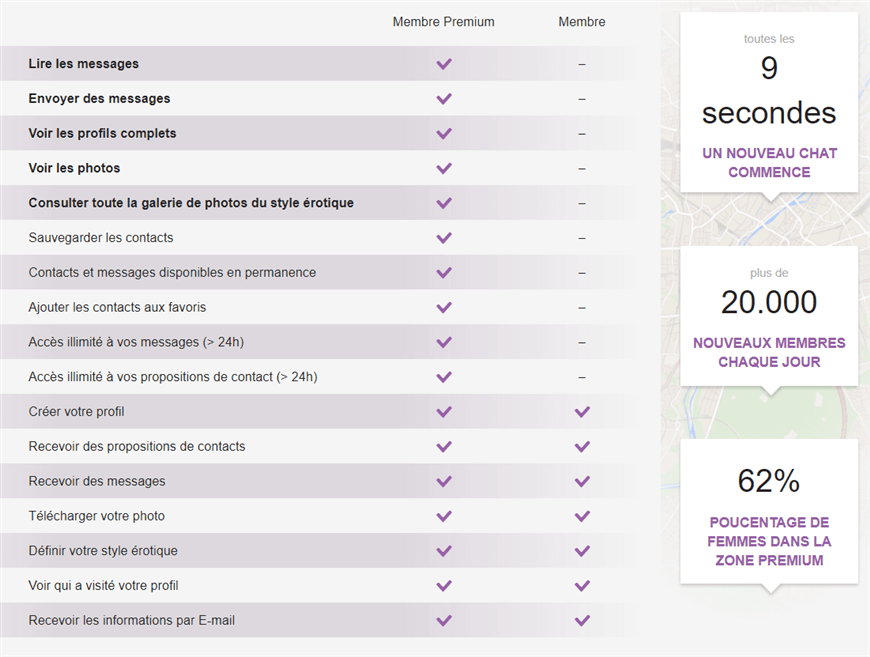
Task: Click the 20.000 nouveaux membres card
Action: pyautogui.click(x=769, y=315)
